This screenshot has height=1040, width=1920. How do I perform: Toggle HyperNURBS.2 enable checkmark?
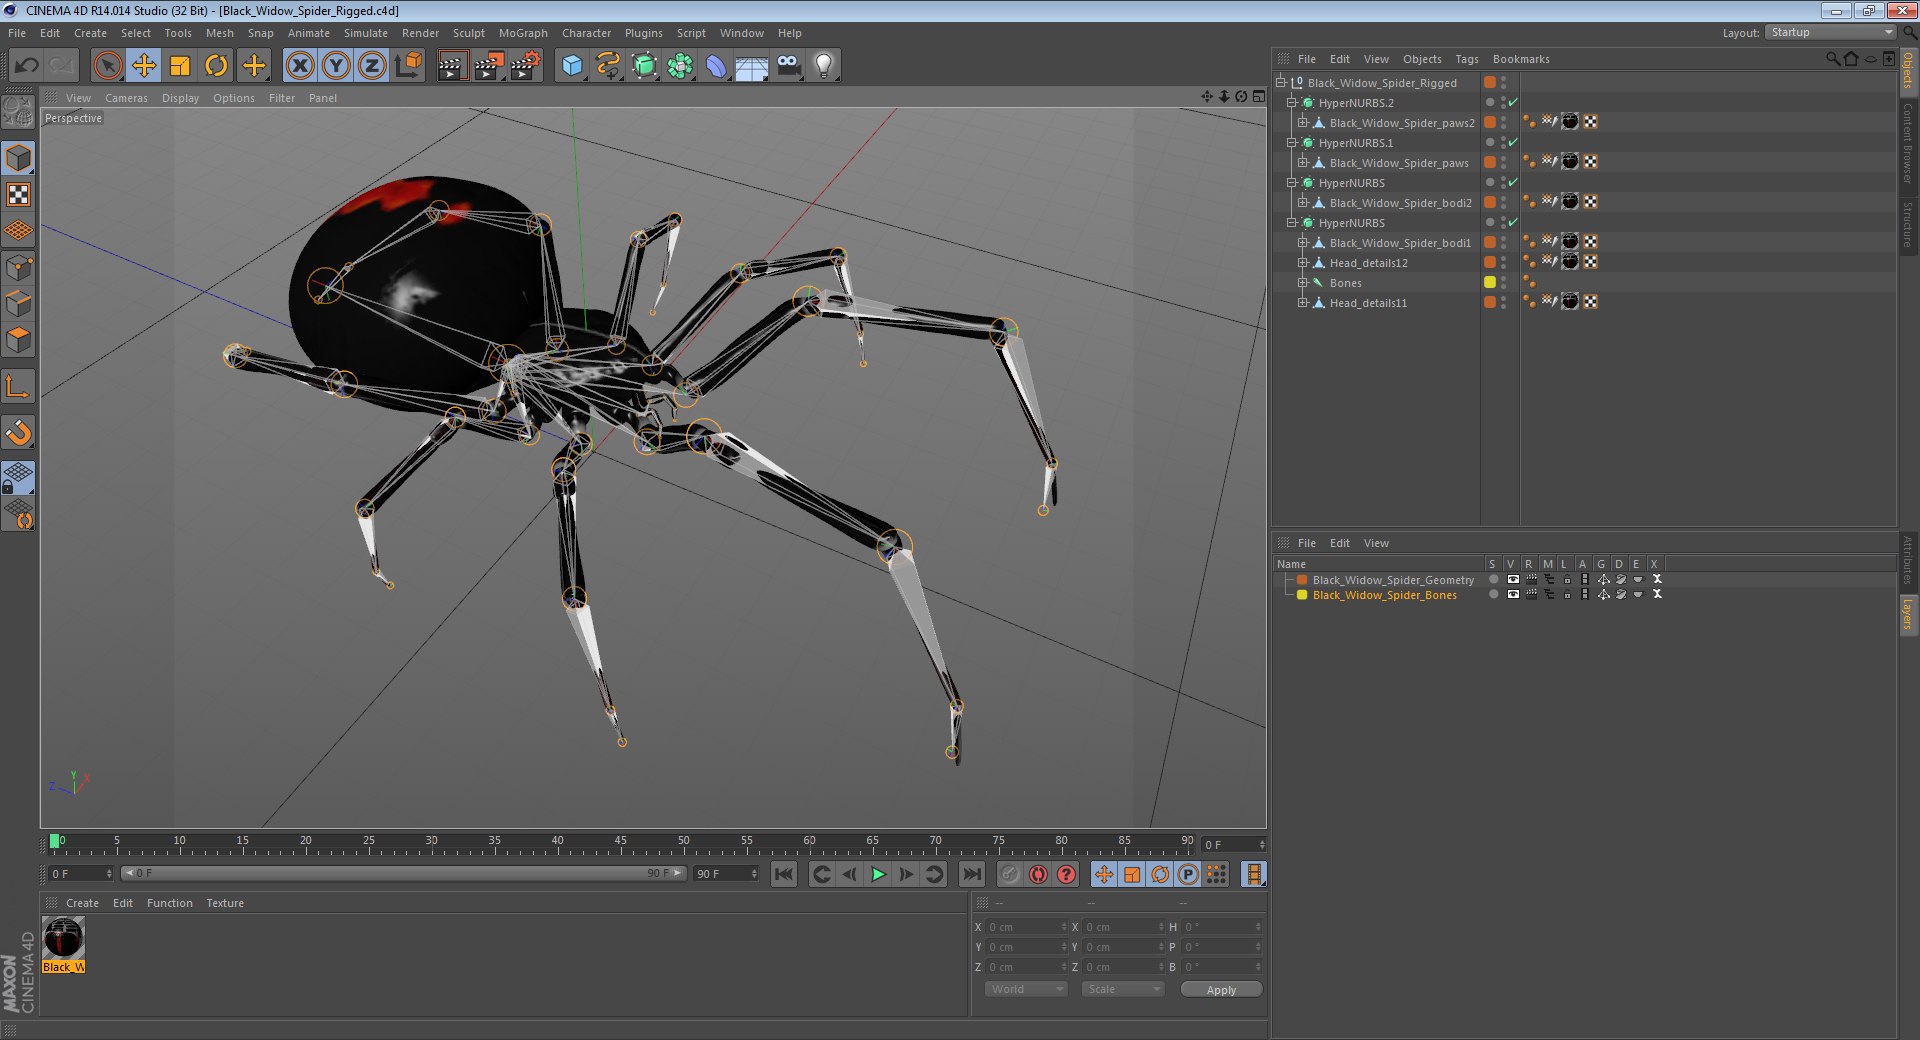pos(1513,103)
